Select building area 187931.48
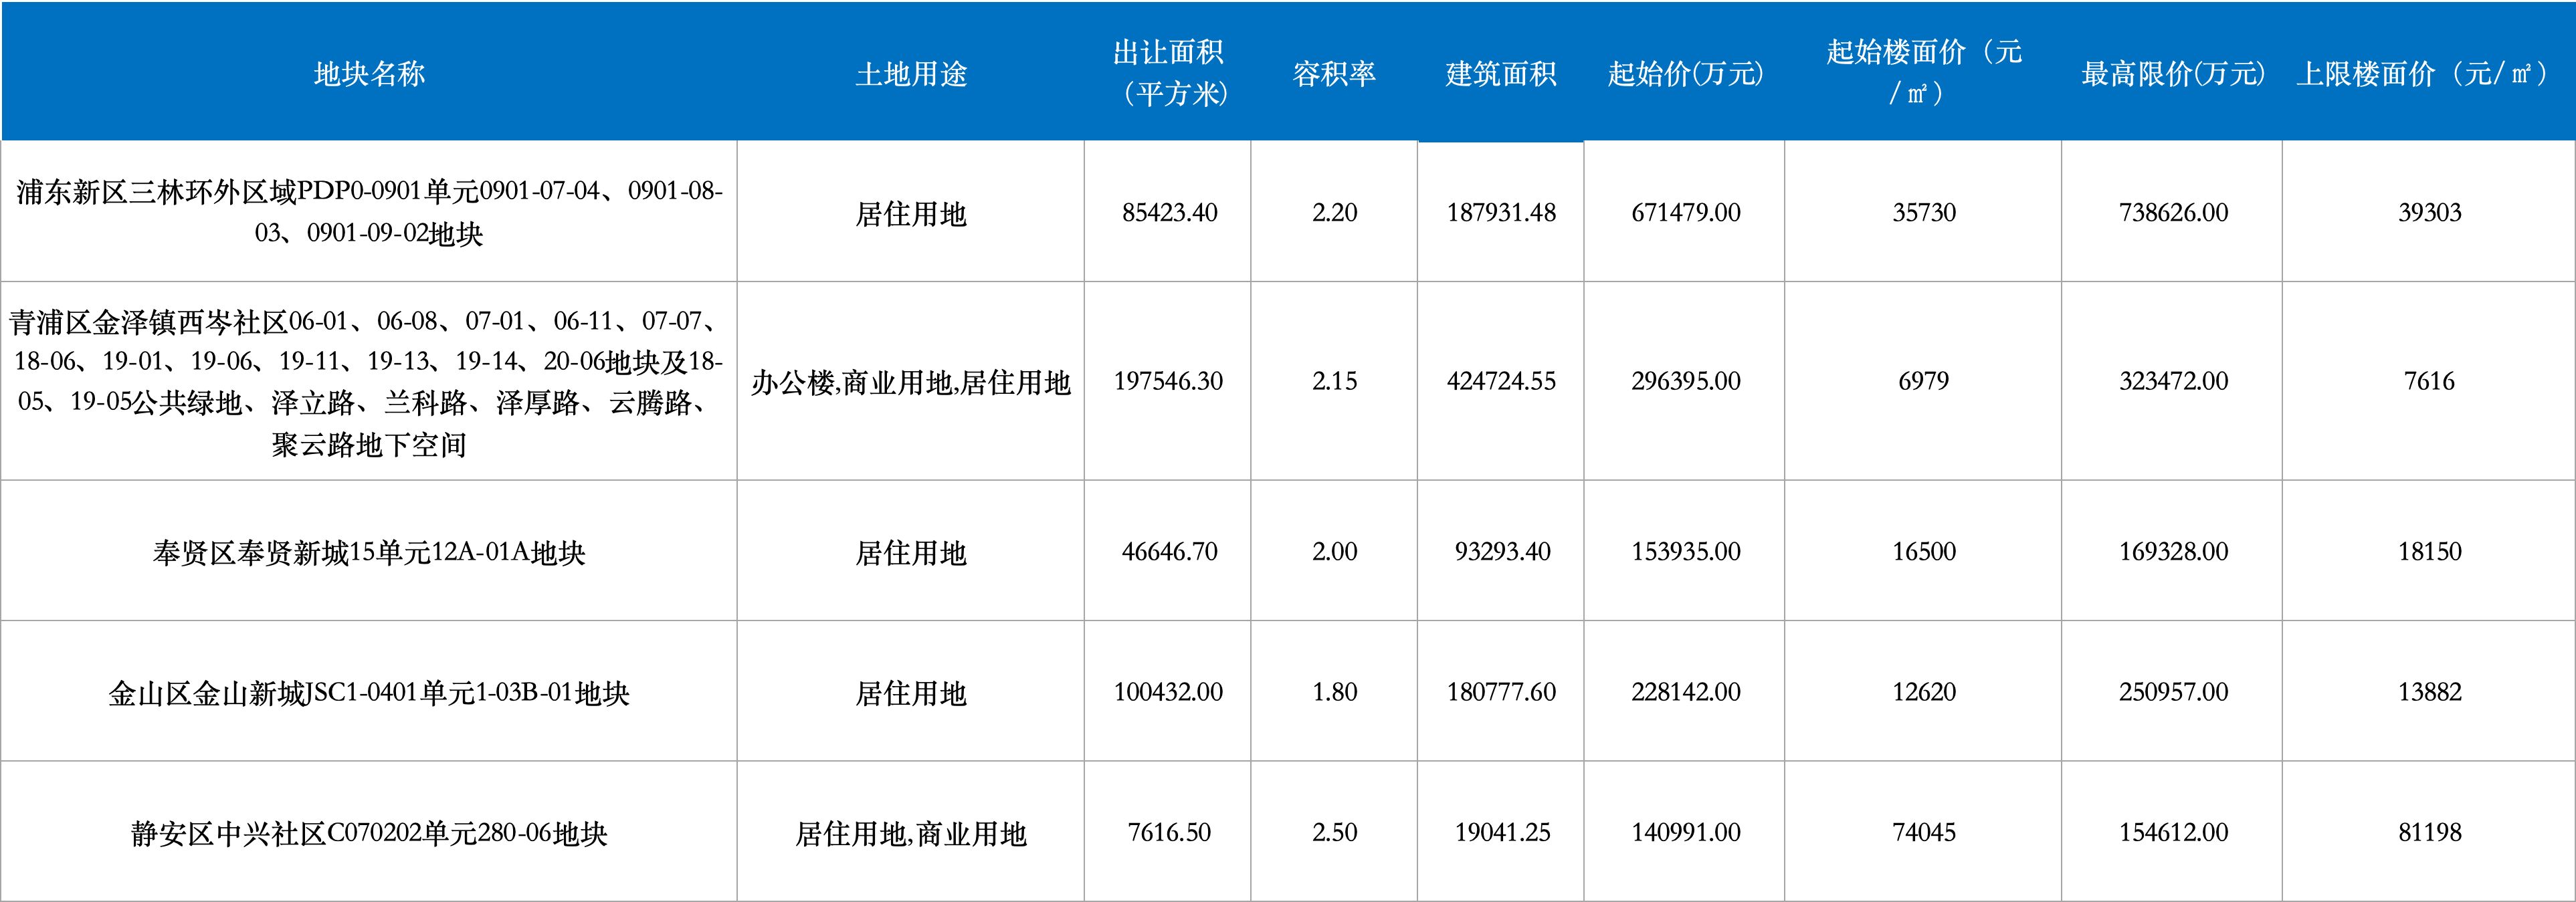2576x902 pixels. point(1501,212)
